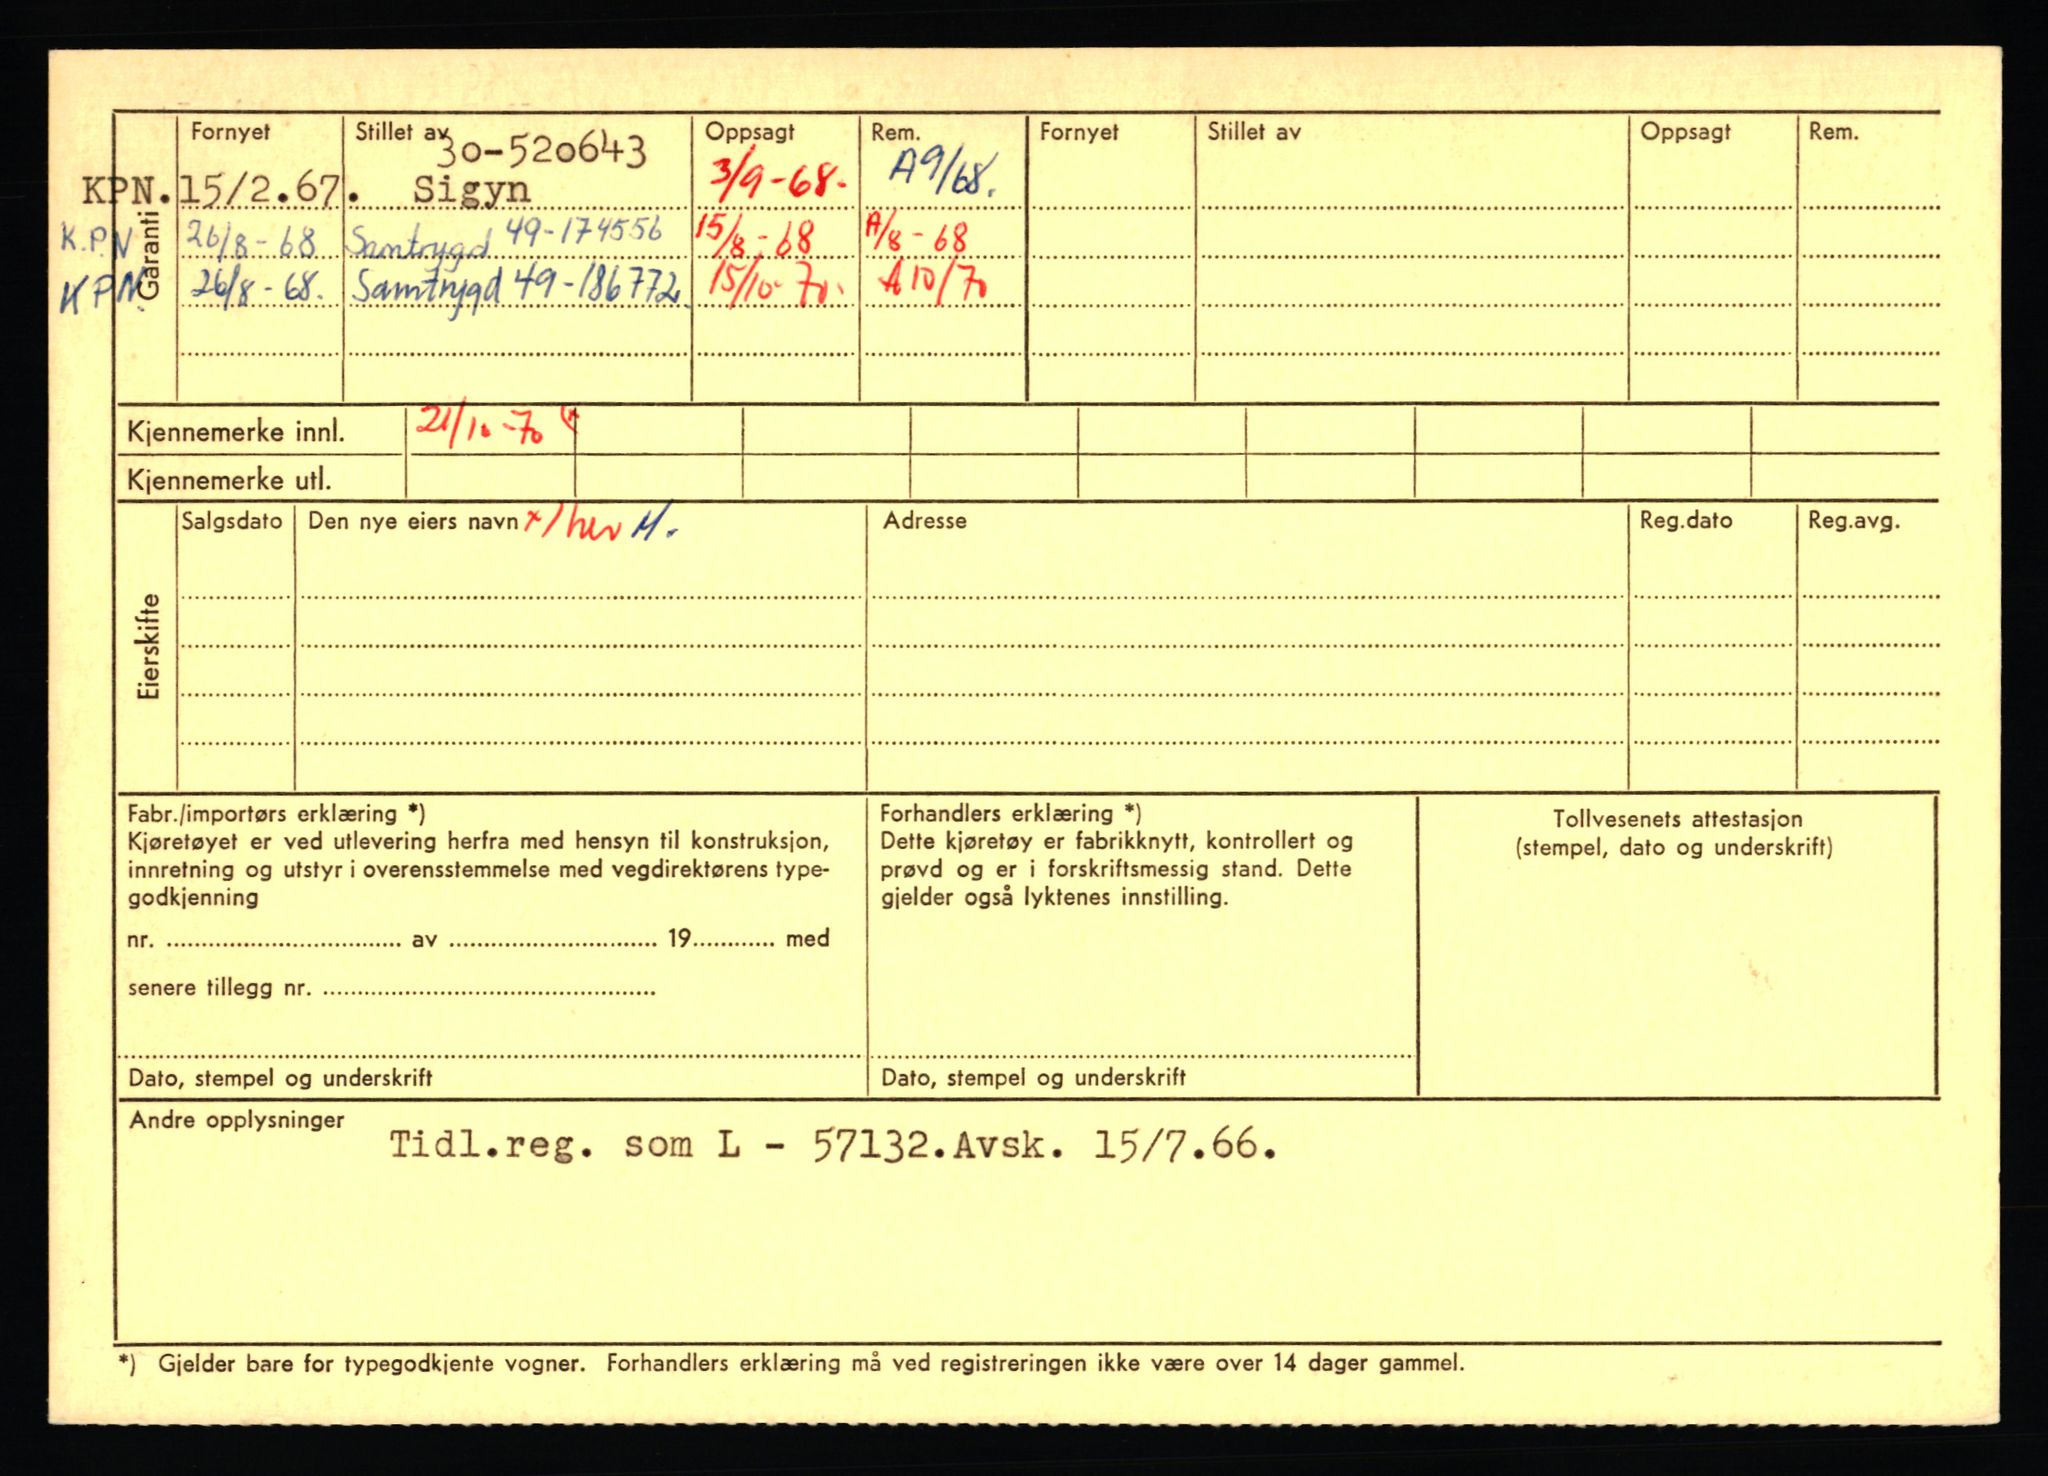Click Dato, stempel og underskrift under Forhandlers erklæring
Screen dimensions: 2048x1476
pos(1033,1078)
